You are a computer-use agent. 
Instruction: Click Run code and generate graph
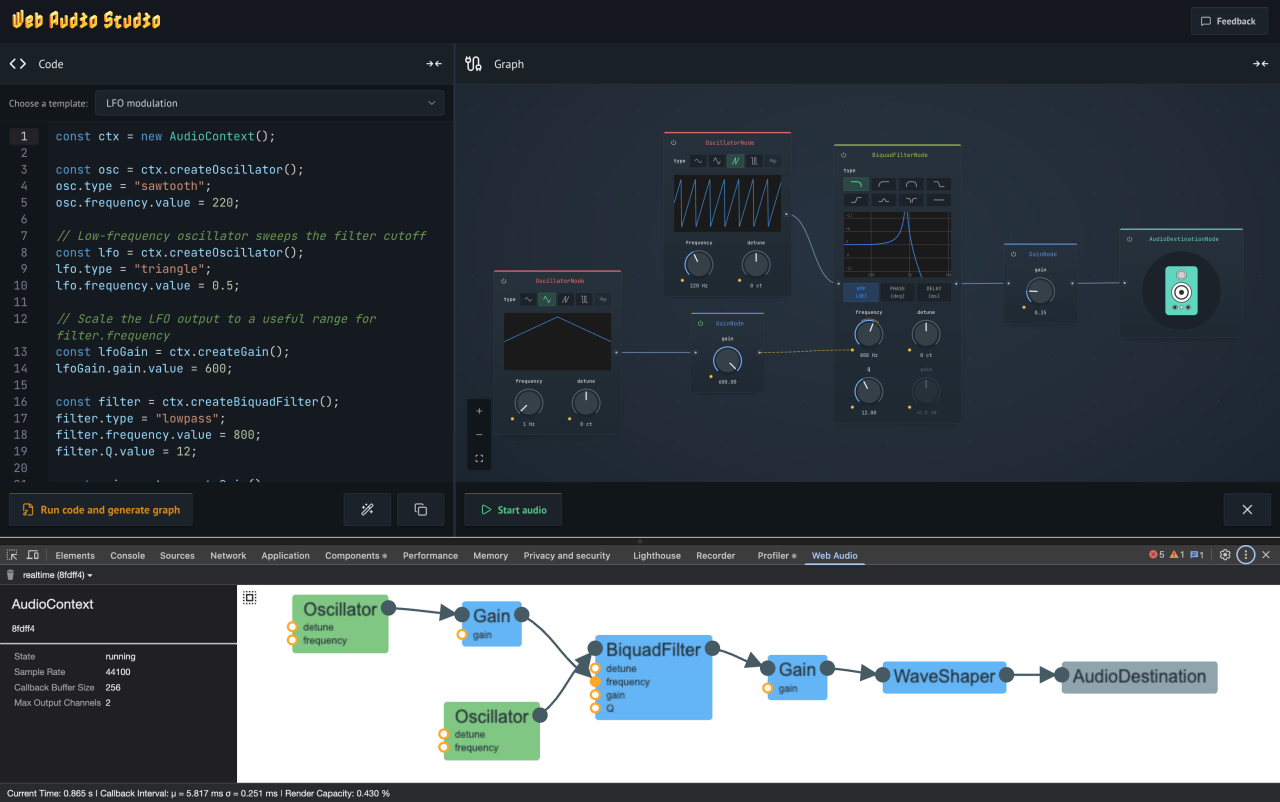point(101,510)
